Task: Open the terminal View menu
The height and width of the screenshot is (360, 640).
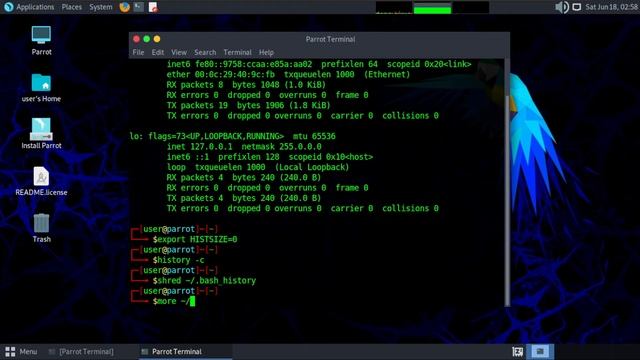Action: point(179,52)
